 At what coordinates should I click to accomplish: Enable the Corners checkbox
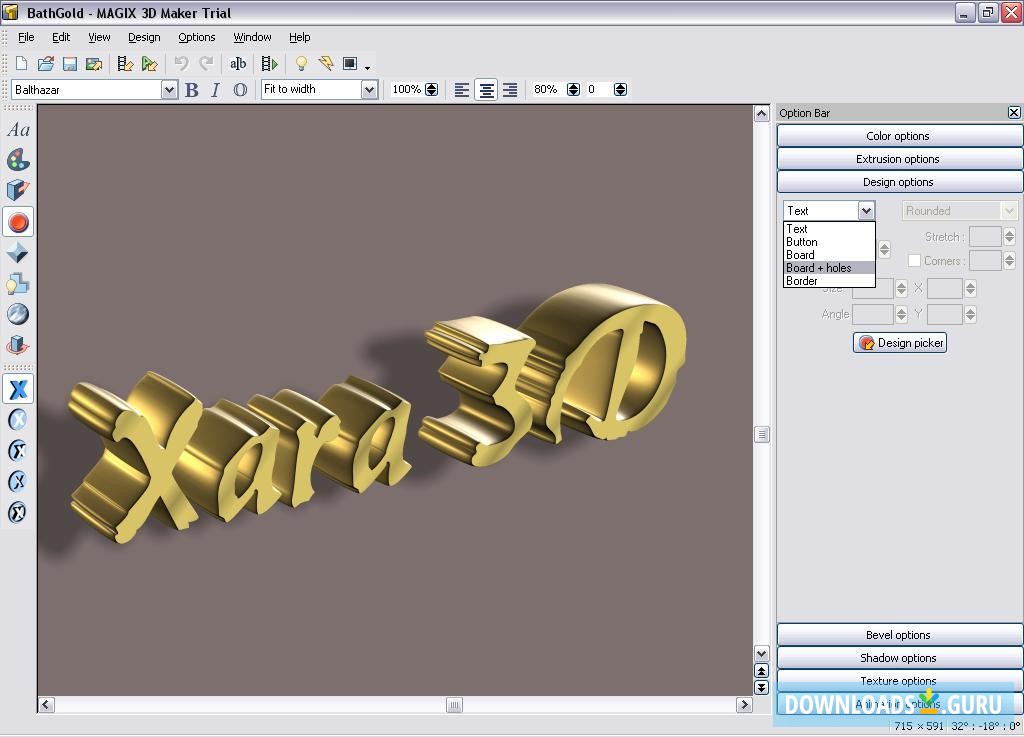tap(914, 261)
